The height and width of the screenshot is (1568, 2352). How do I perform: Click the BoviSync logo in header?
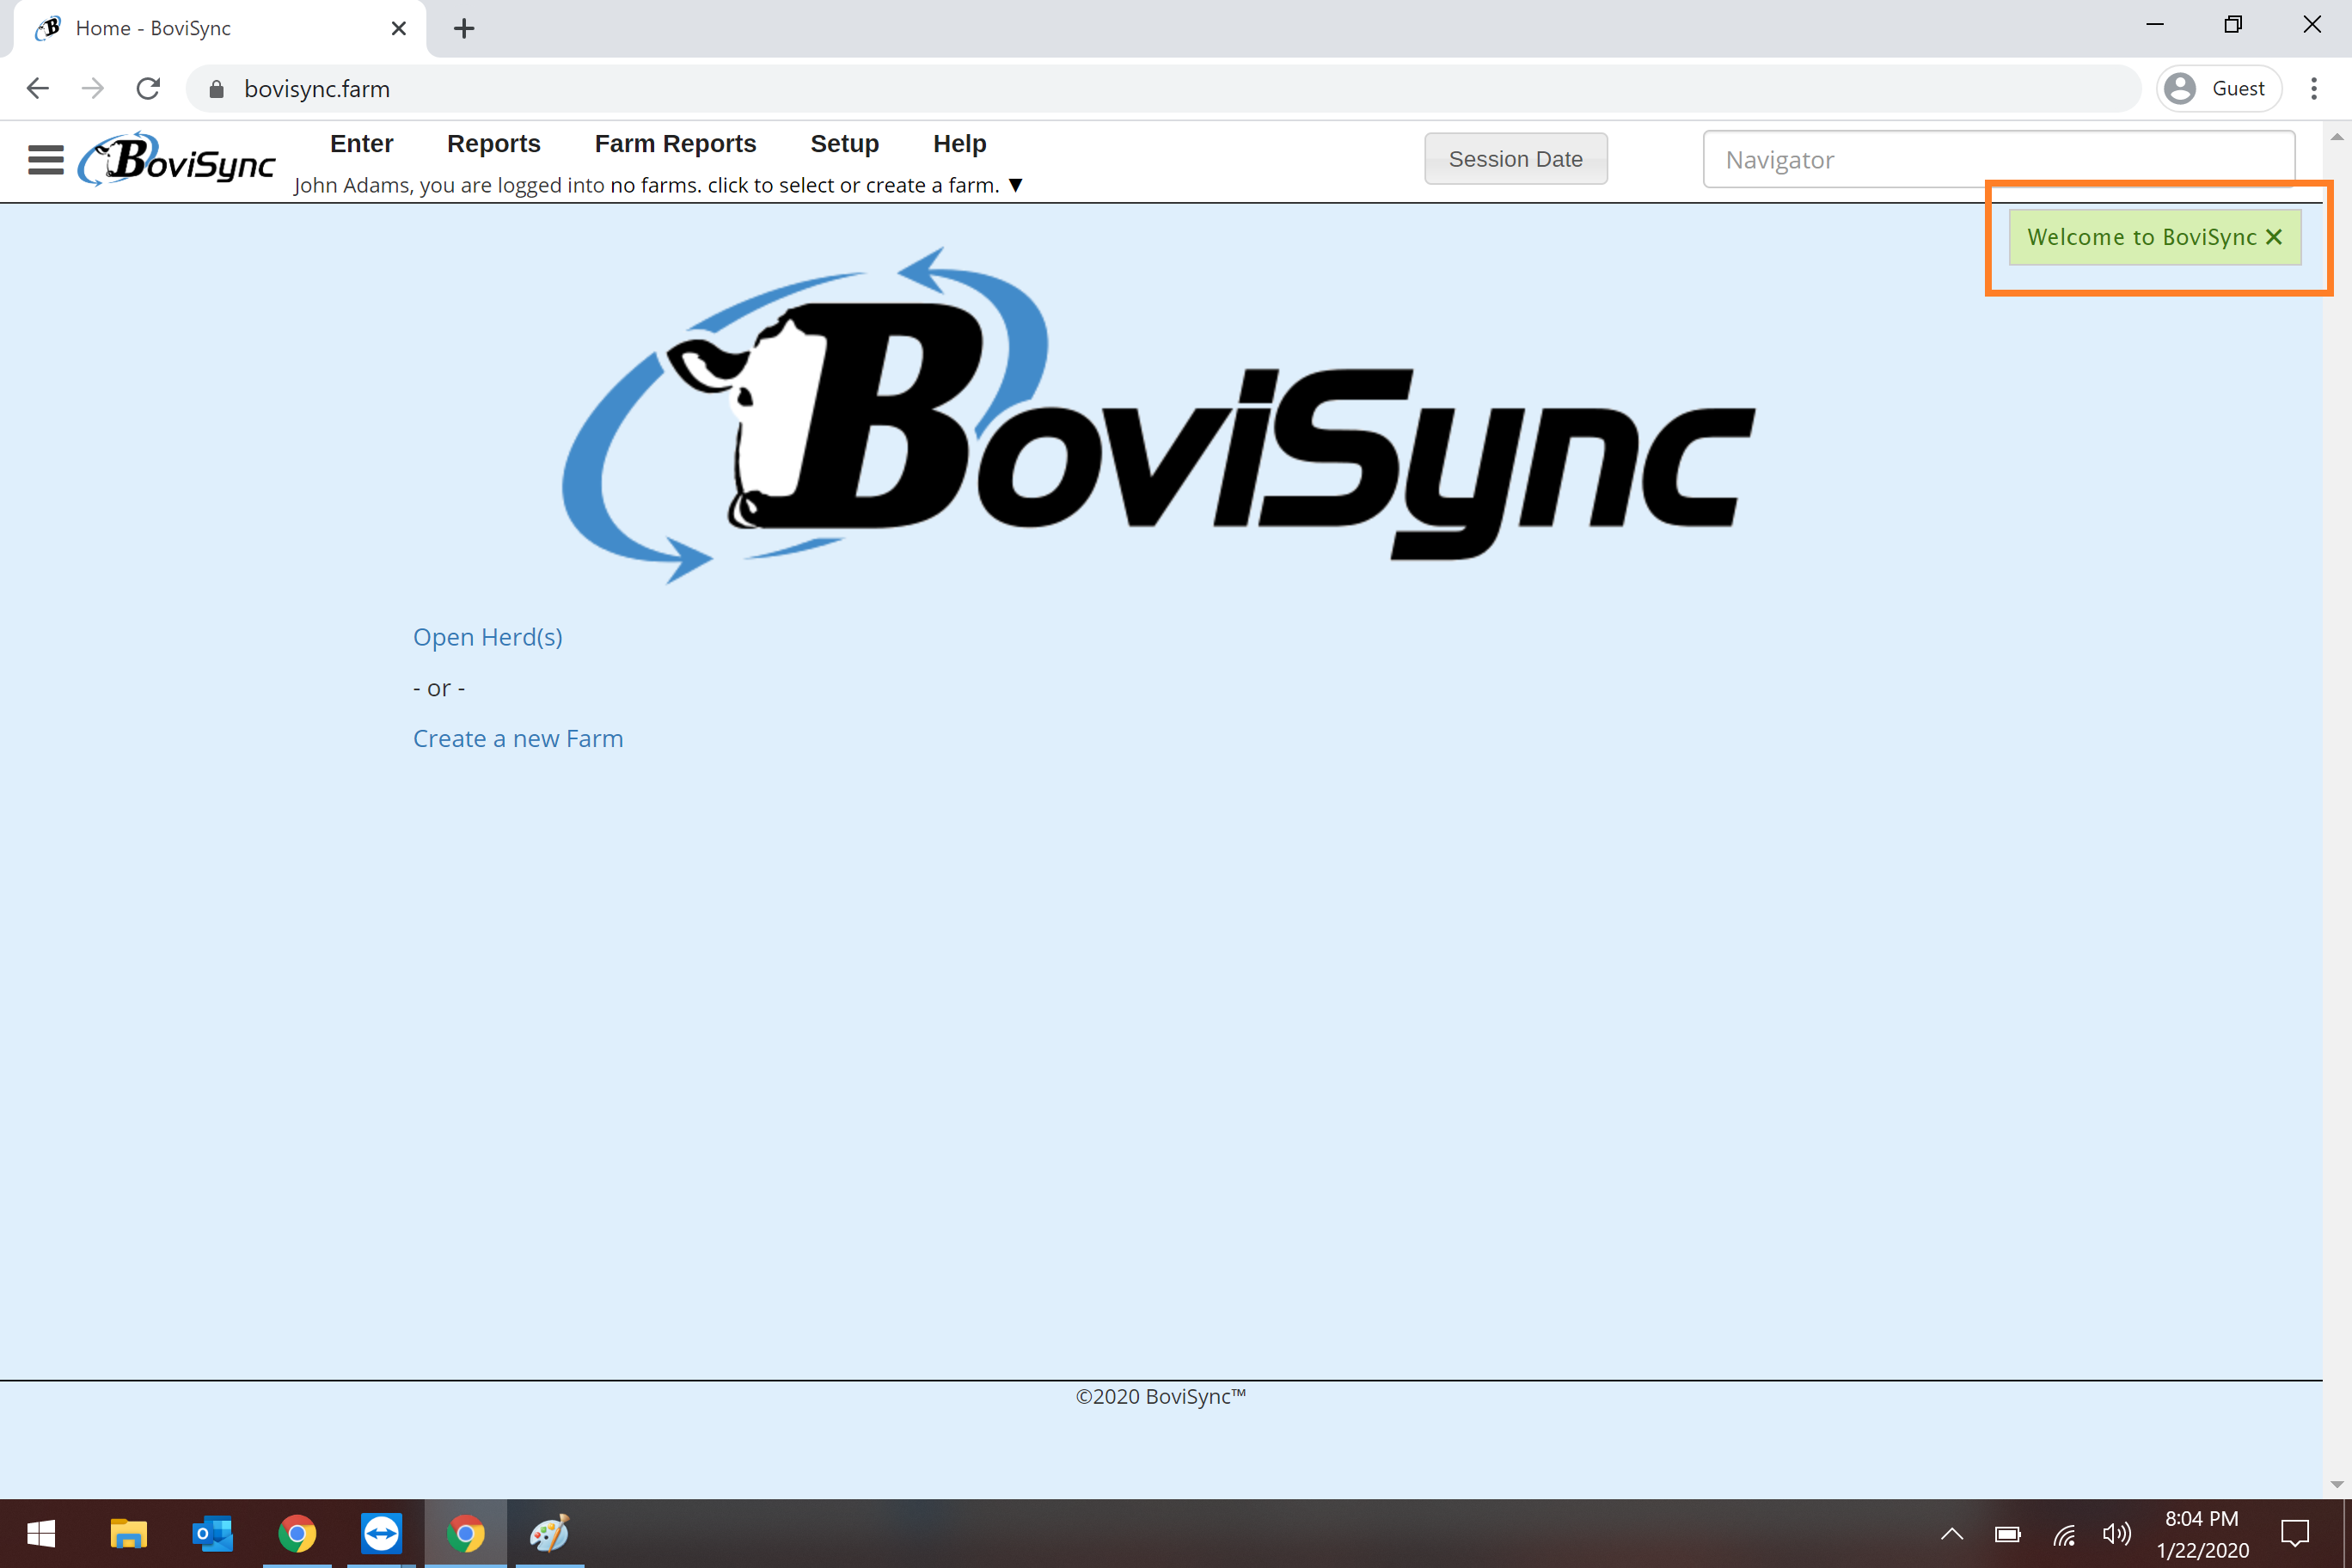point(178,160)
